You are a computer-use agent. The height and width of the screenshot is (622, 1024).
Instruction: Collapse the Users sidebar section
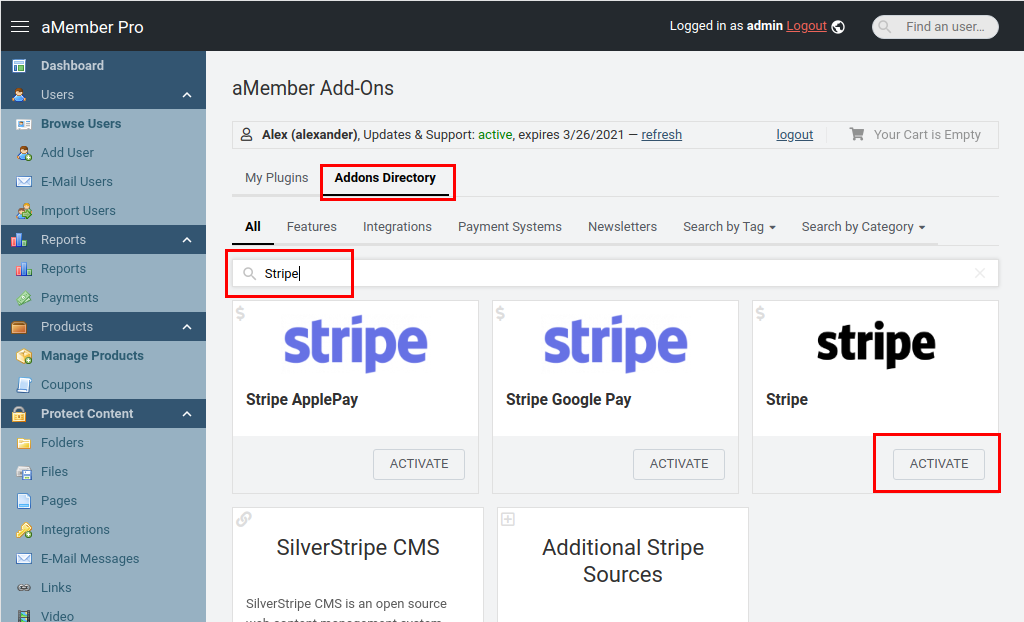pyautogui.click(x=187, y=95)
